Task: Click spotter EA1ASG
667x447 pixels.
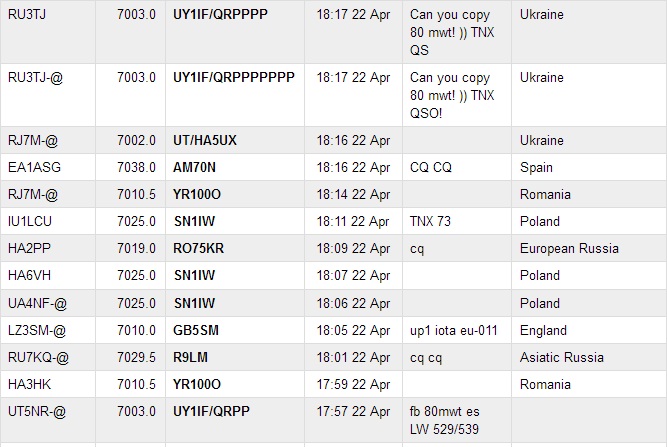Action: pyautogui.click(x=34, y=167)
